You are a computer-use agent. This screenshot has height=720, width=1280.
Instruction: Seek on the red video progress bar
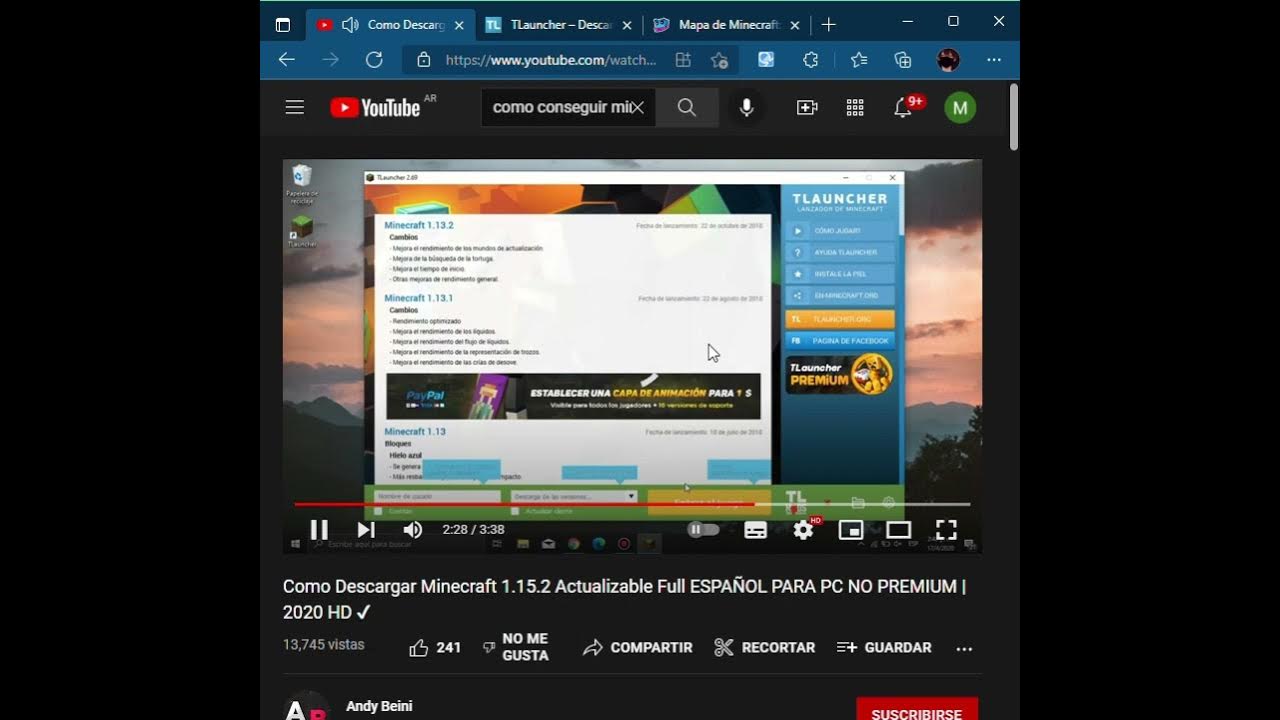click(632, 504)
